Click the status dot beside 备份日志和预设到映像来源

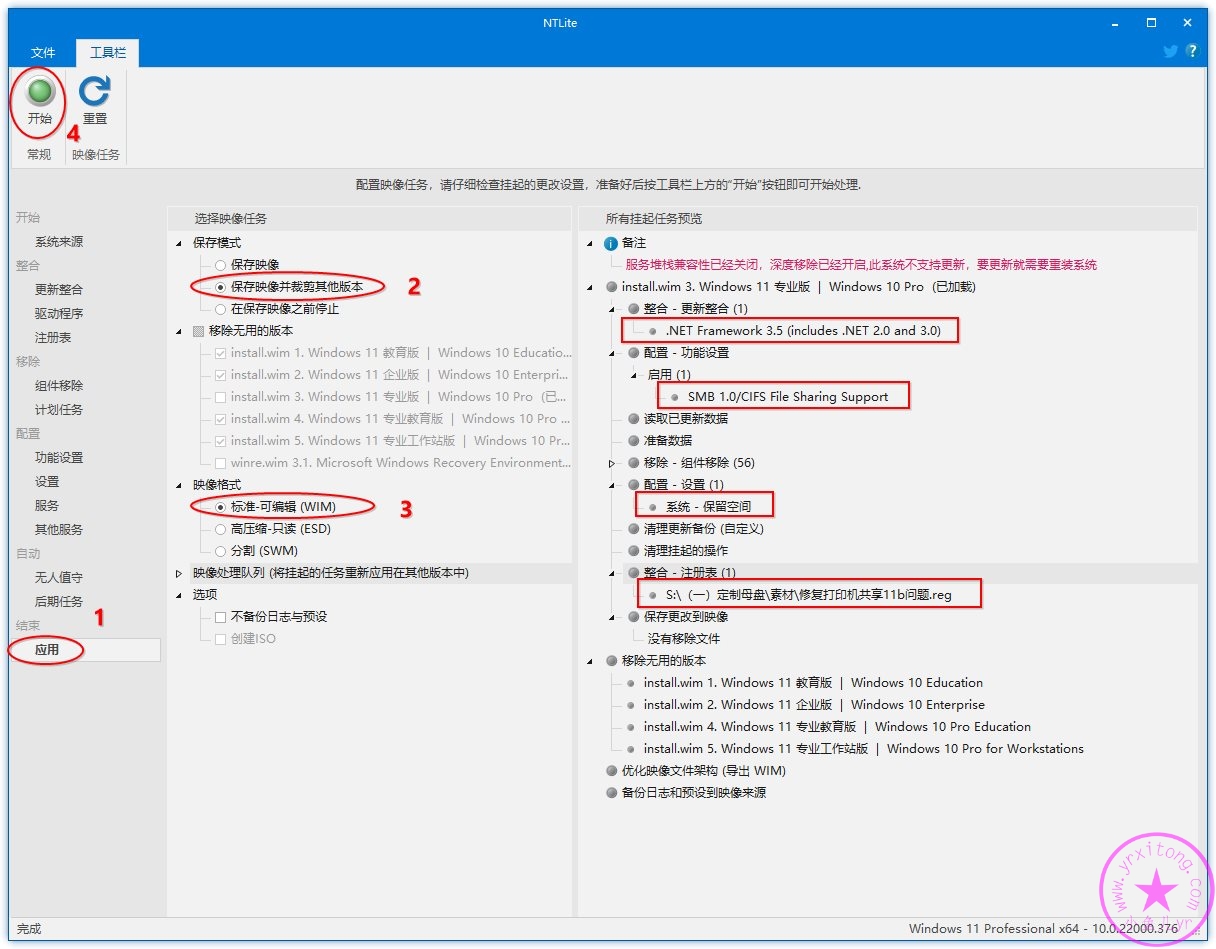coord(611,793)
